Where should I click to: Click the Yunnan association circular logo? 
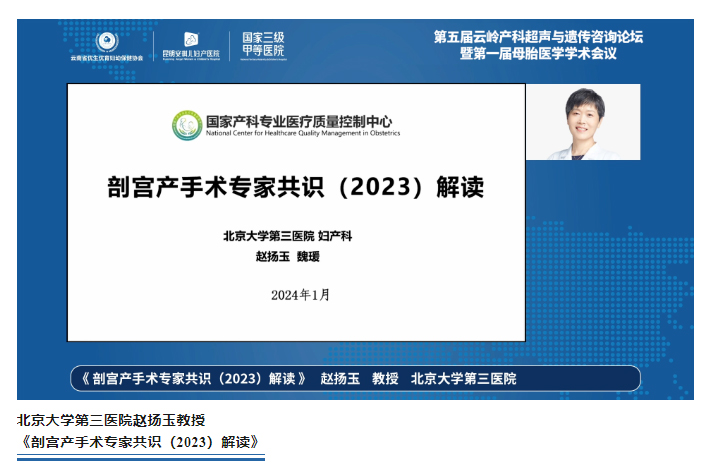(x=107, y=41)
